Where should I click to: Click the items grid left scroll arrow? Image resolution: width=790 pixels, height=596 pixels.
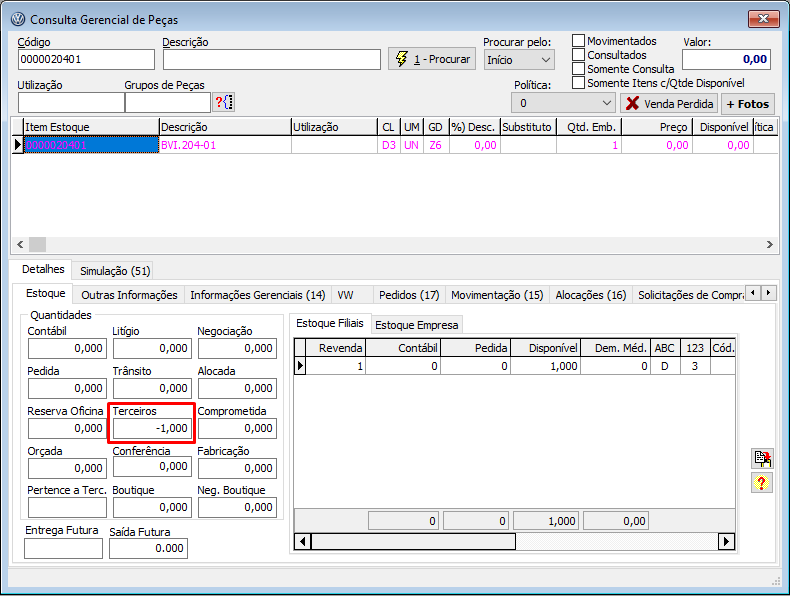(x=20, y=244)
